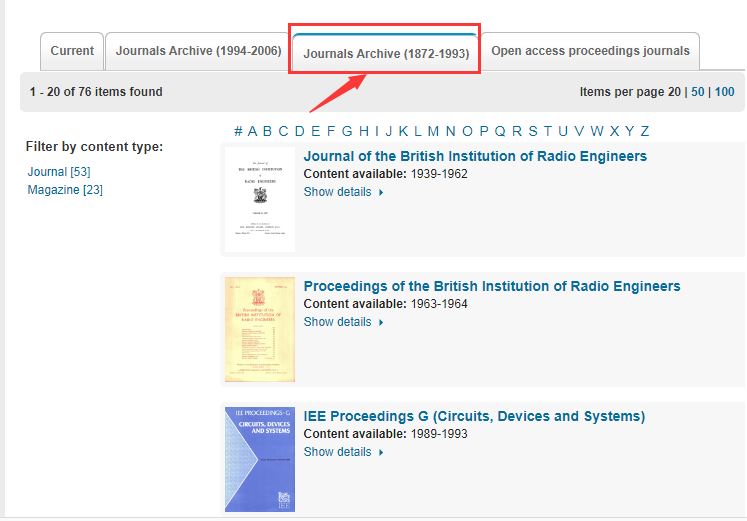Open IEE Proceedings G title link
Viewport: 747px width, 521px height.
coord(474,416)
